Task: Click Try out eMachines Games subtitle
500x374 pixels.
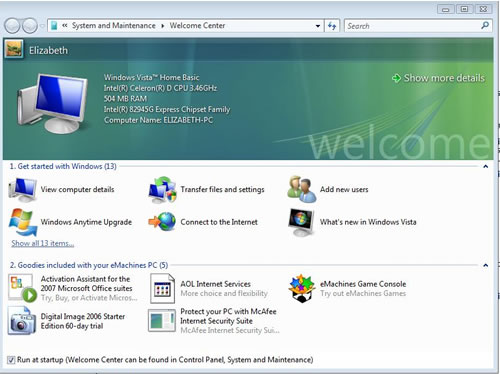Action: pos(363,293)
